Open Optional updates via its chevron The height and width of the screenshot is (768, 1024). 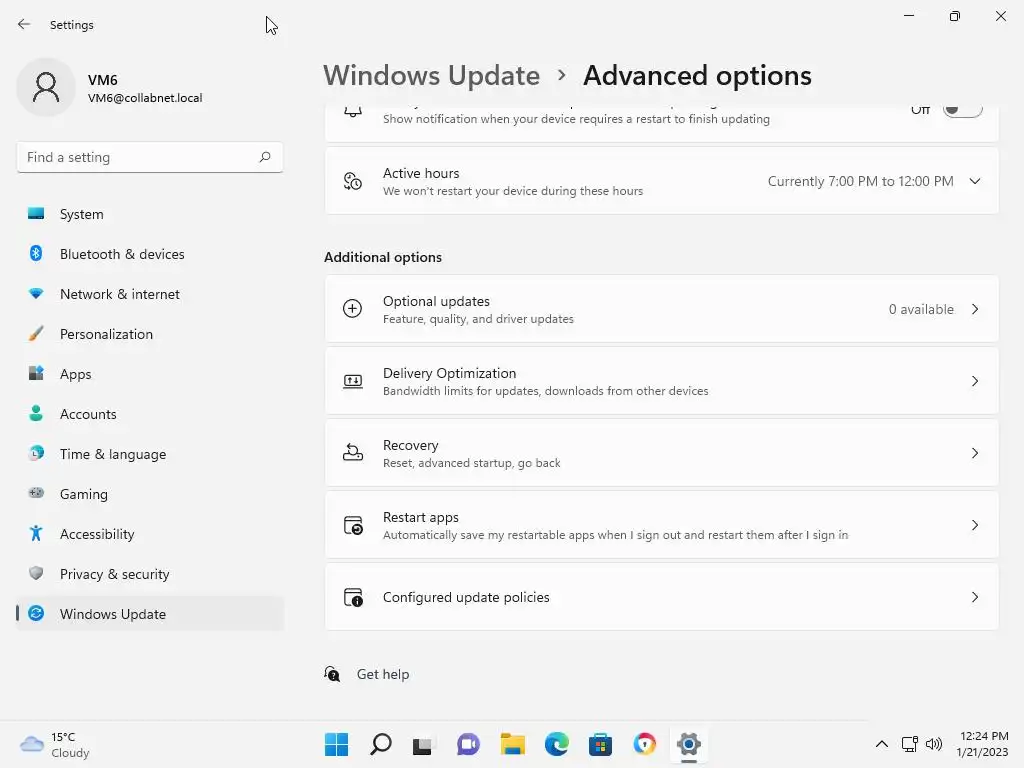click(975, 309)
